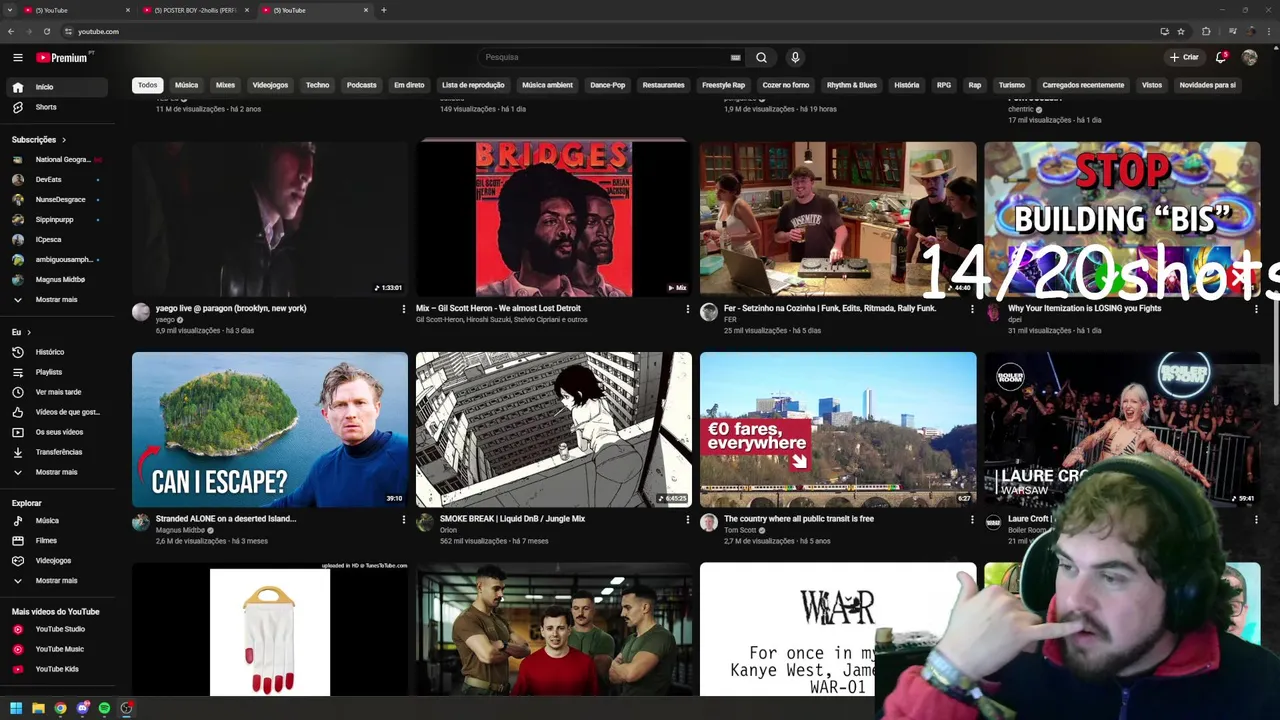Open YouTube Studio link
This screenshot has height=720, width=1280.
[58, 629]
